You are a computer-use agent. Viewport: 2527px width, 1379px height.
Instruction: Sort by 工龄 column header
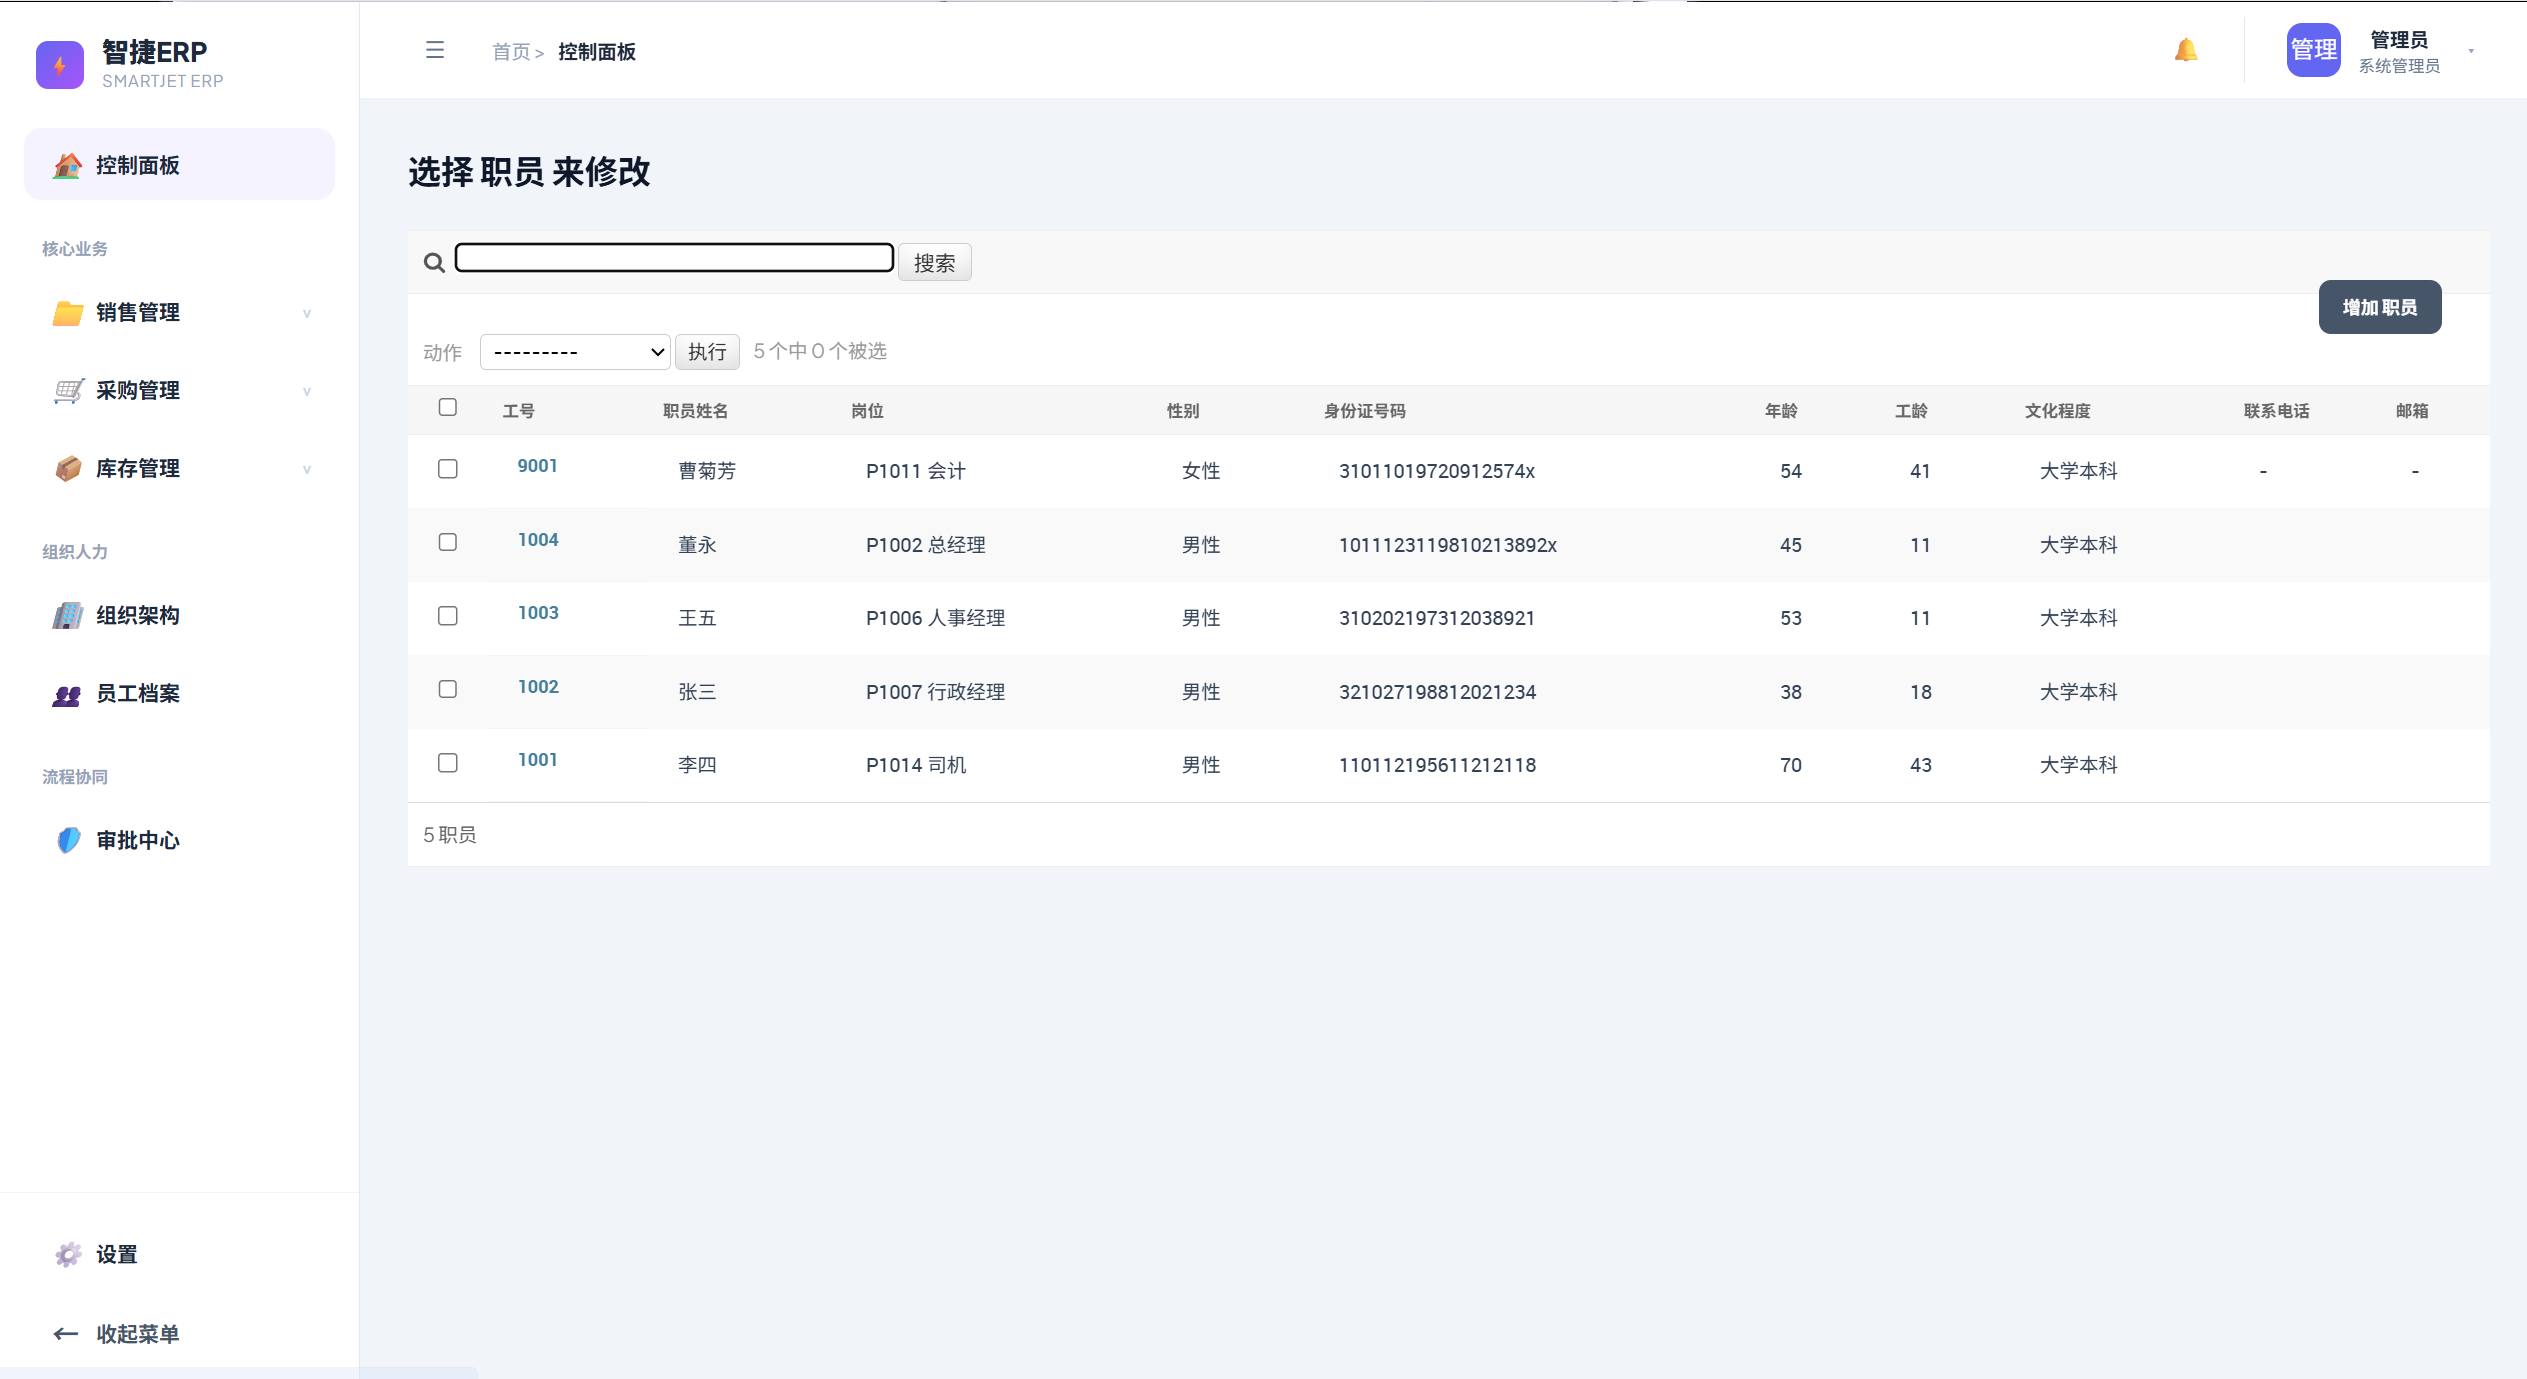[1911, 411]
